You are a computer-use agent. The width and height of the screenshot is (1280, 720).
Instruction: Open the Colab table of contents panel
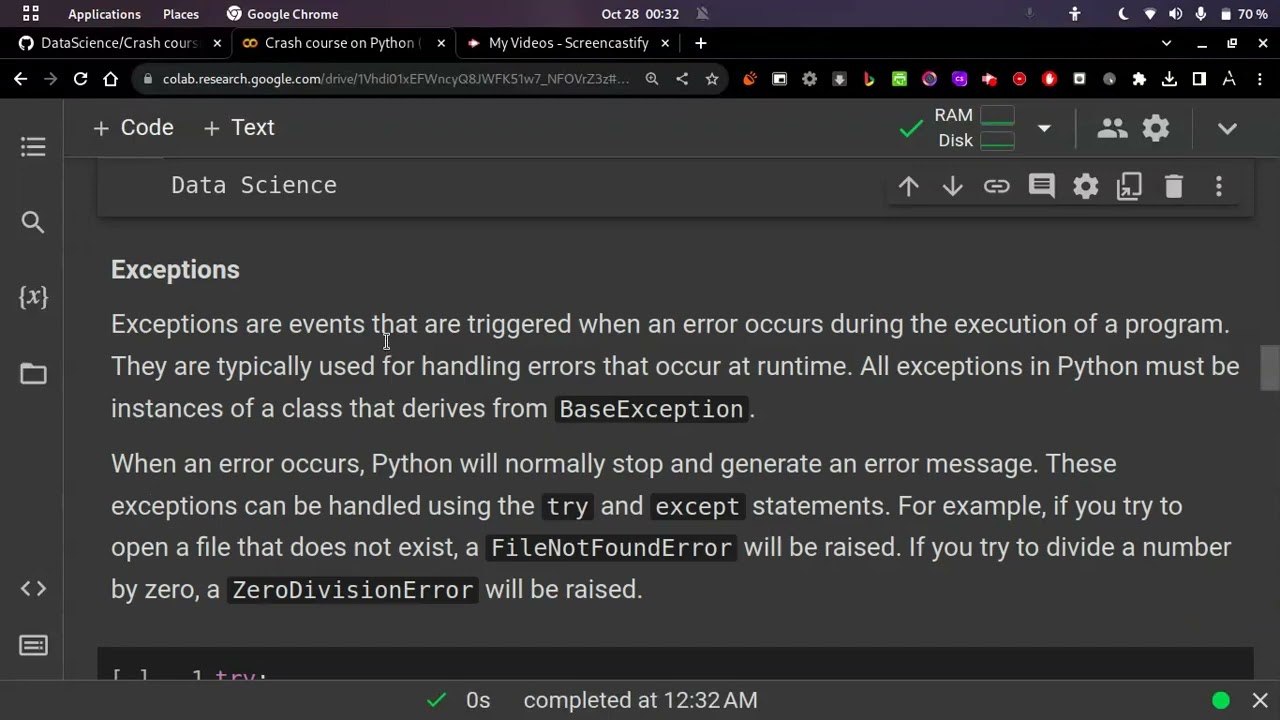click(x=33, y=148)
